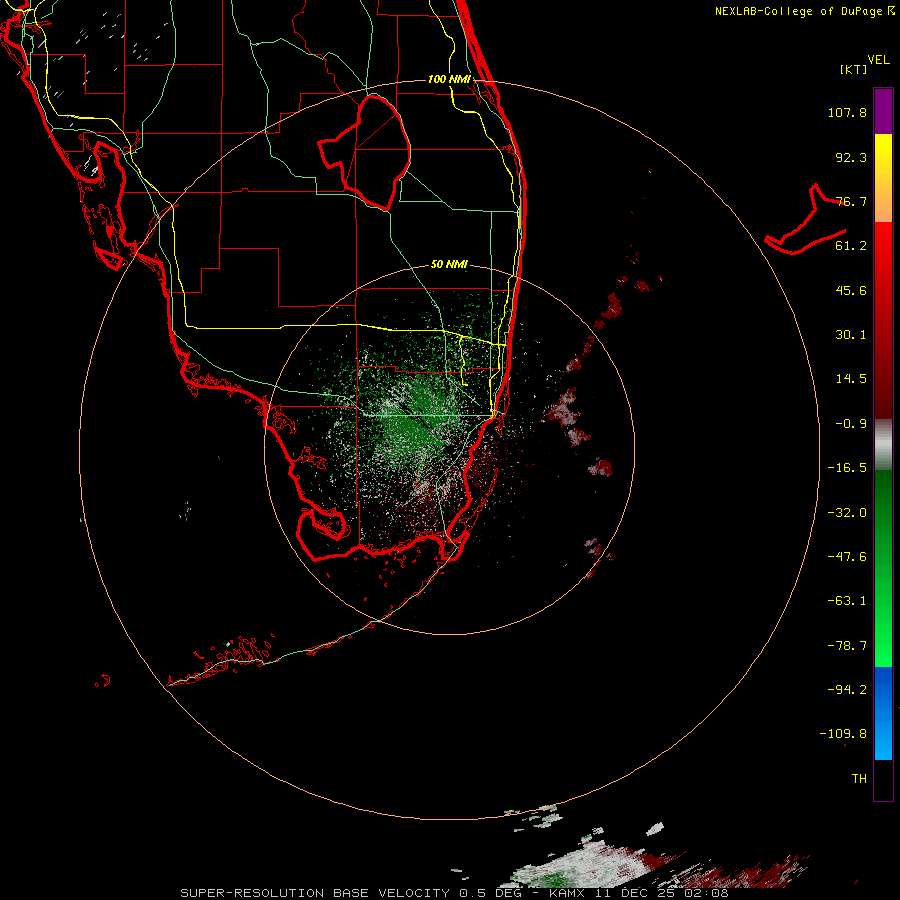Image resolution: width=900 pixels, height=900 pixels.
Task: Click the Lake Okeechobee outline on map
Action: (365, 152)
